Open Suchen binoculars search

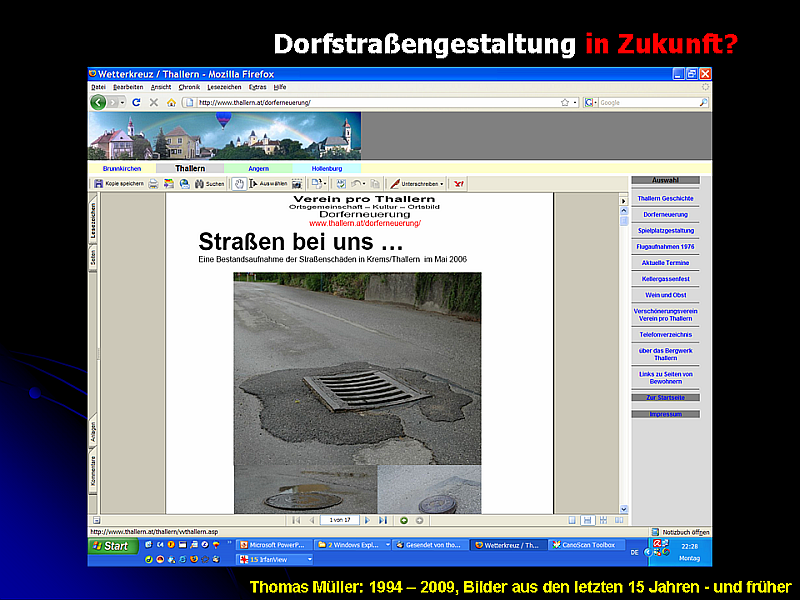coord(209,184)
